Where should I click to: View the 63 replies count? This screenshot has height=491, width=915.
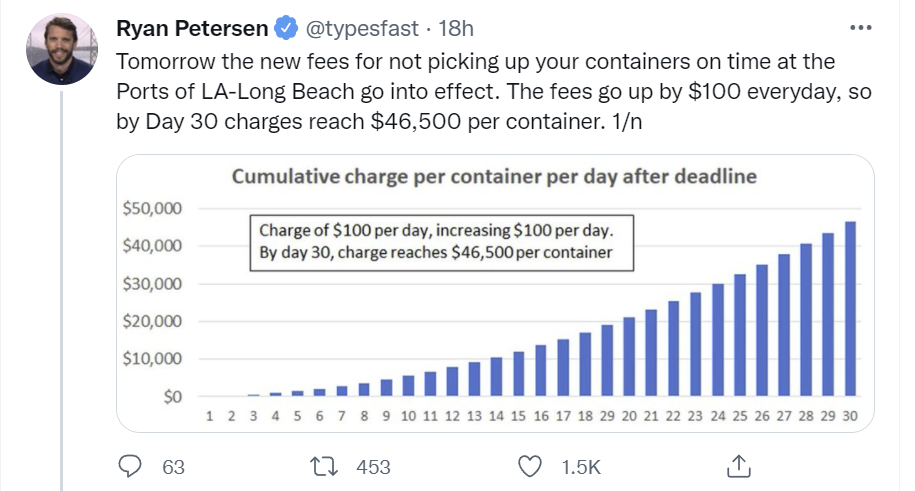tap(173, 467)
